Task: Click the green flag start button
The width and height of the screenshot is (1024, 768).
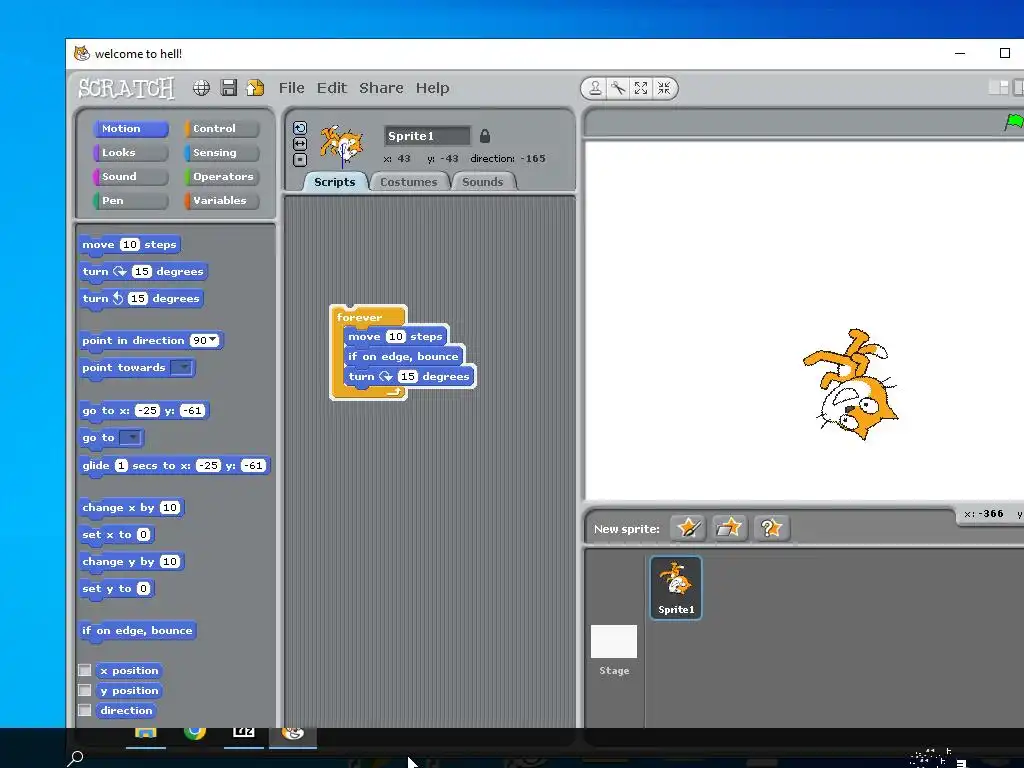Action: click(1014, 121)
